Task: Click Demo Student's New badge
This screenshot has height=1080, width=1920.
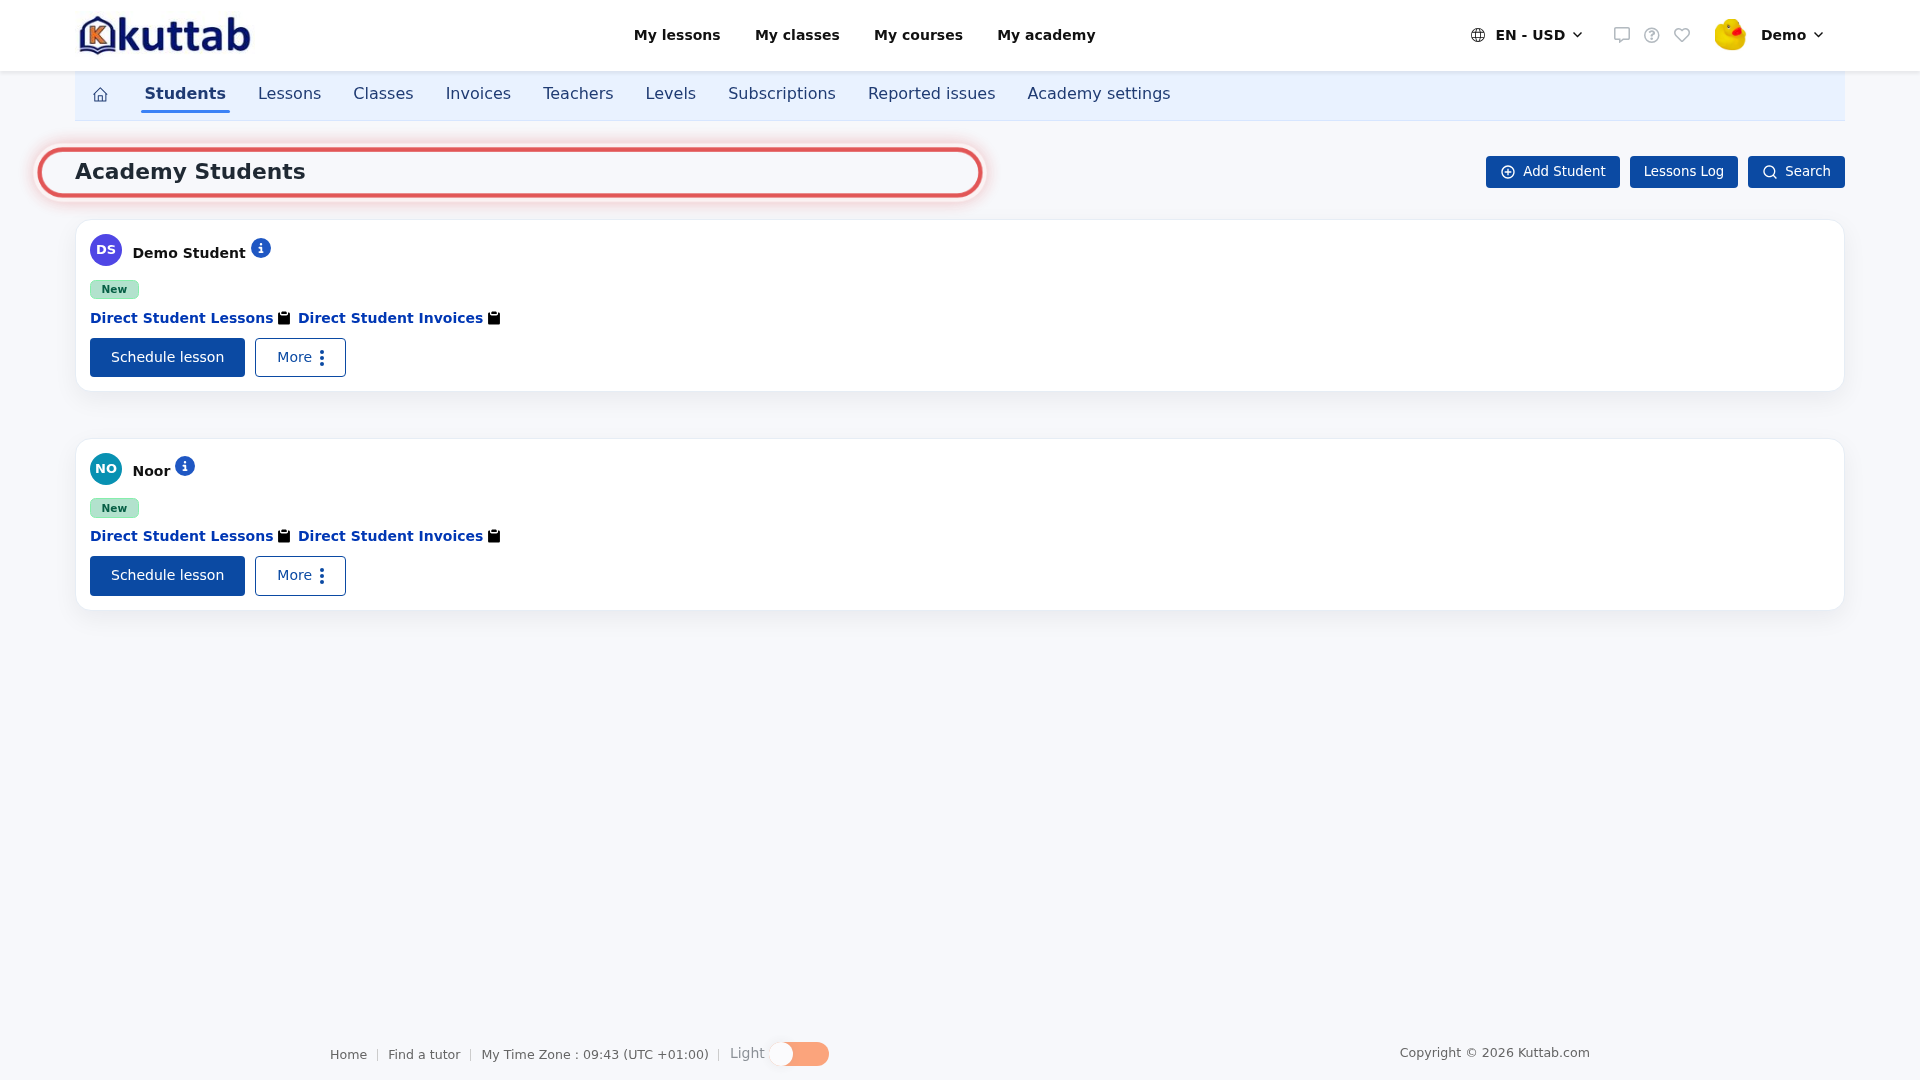Action: pyautogui.click(x=114, y=289)
